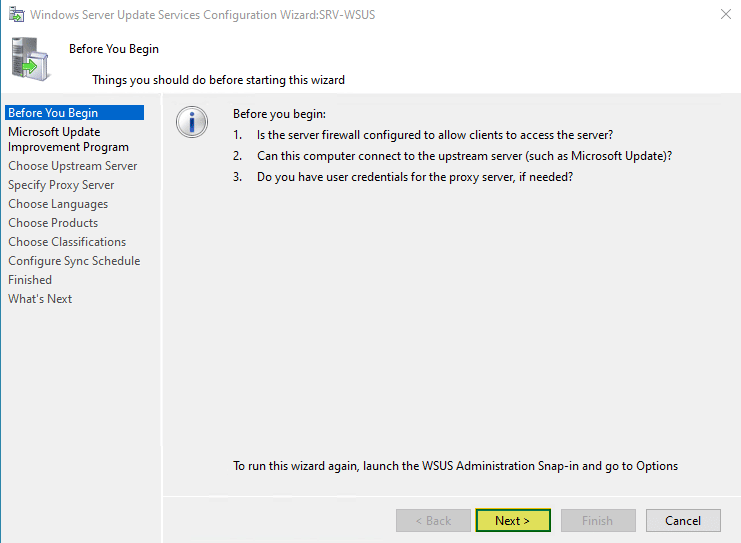Screen dimensions: 741x543
Task: Click the blue information icon
Action: coord(192,122)
